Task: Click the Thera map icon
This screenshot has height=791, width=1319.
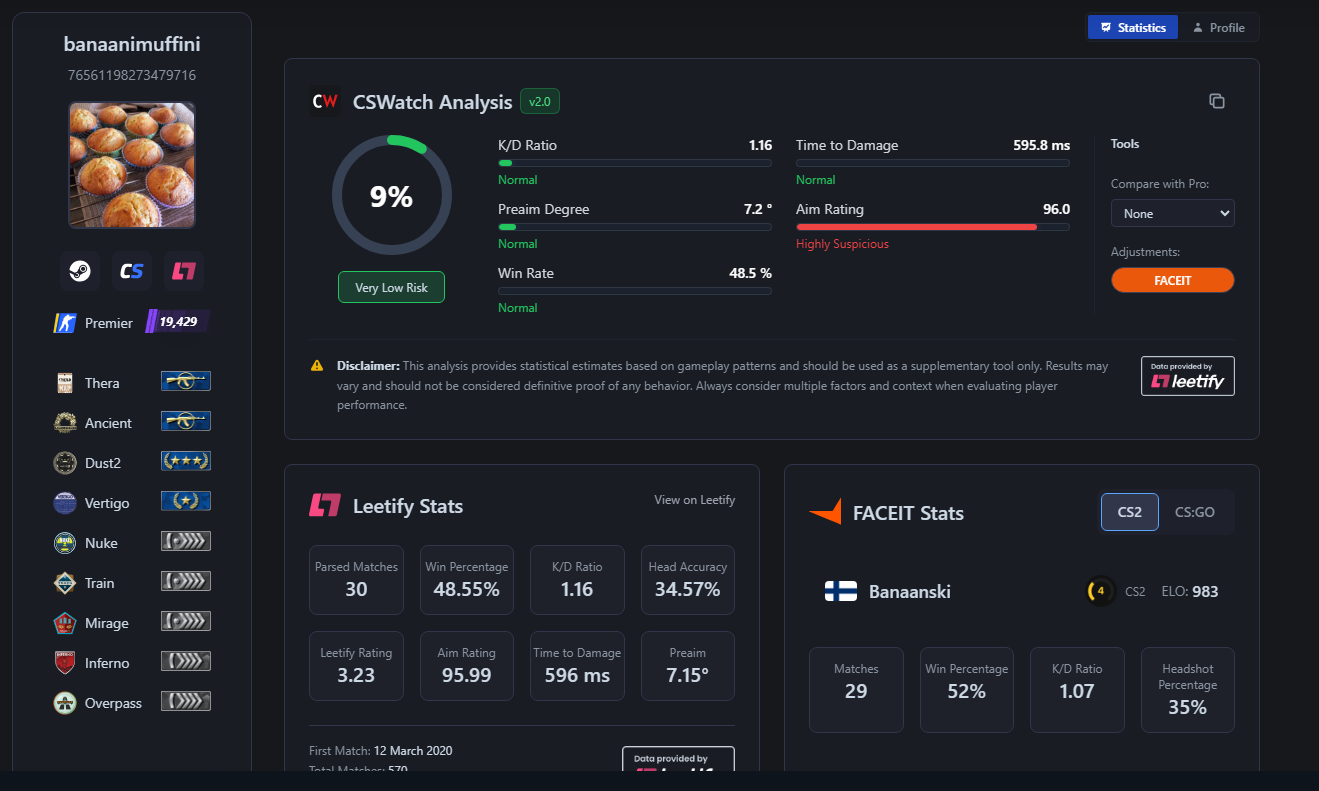Action: pyautogui.click(x=65, y=383)
